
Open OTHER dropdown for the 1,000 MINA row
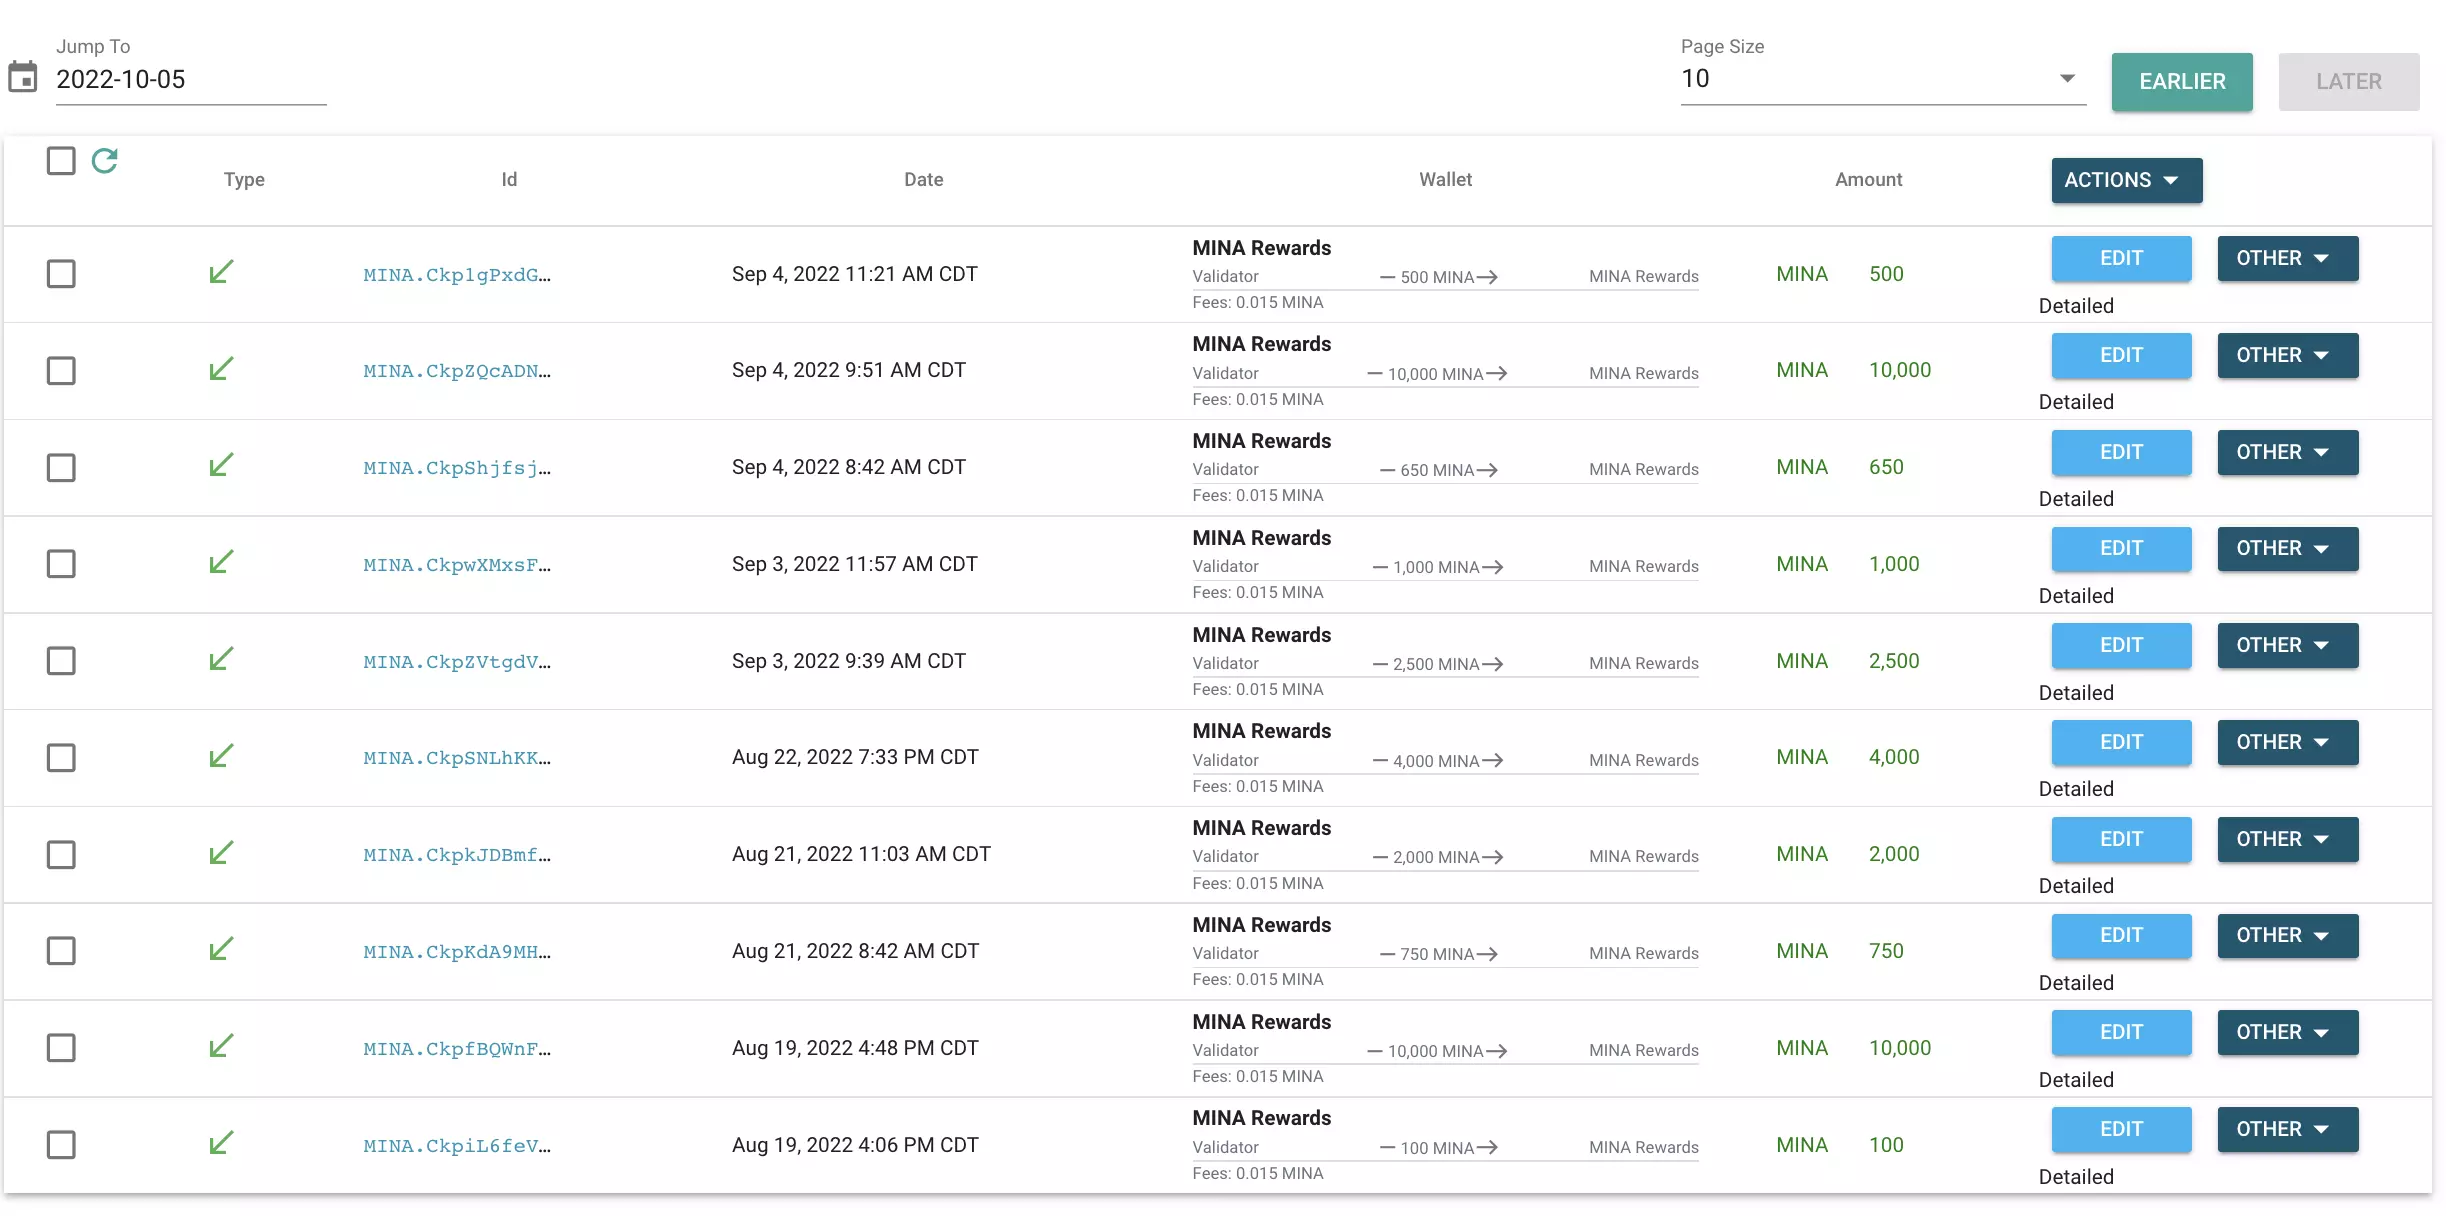[x=2287, y=548]
